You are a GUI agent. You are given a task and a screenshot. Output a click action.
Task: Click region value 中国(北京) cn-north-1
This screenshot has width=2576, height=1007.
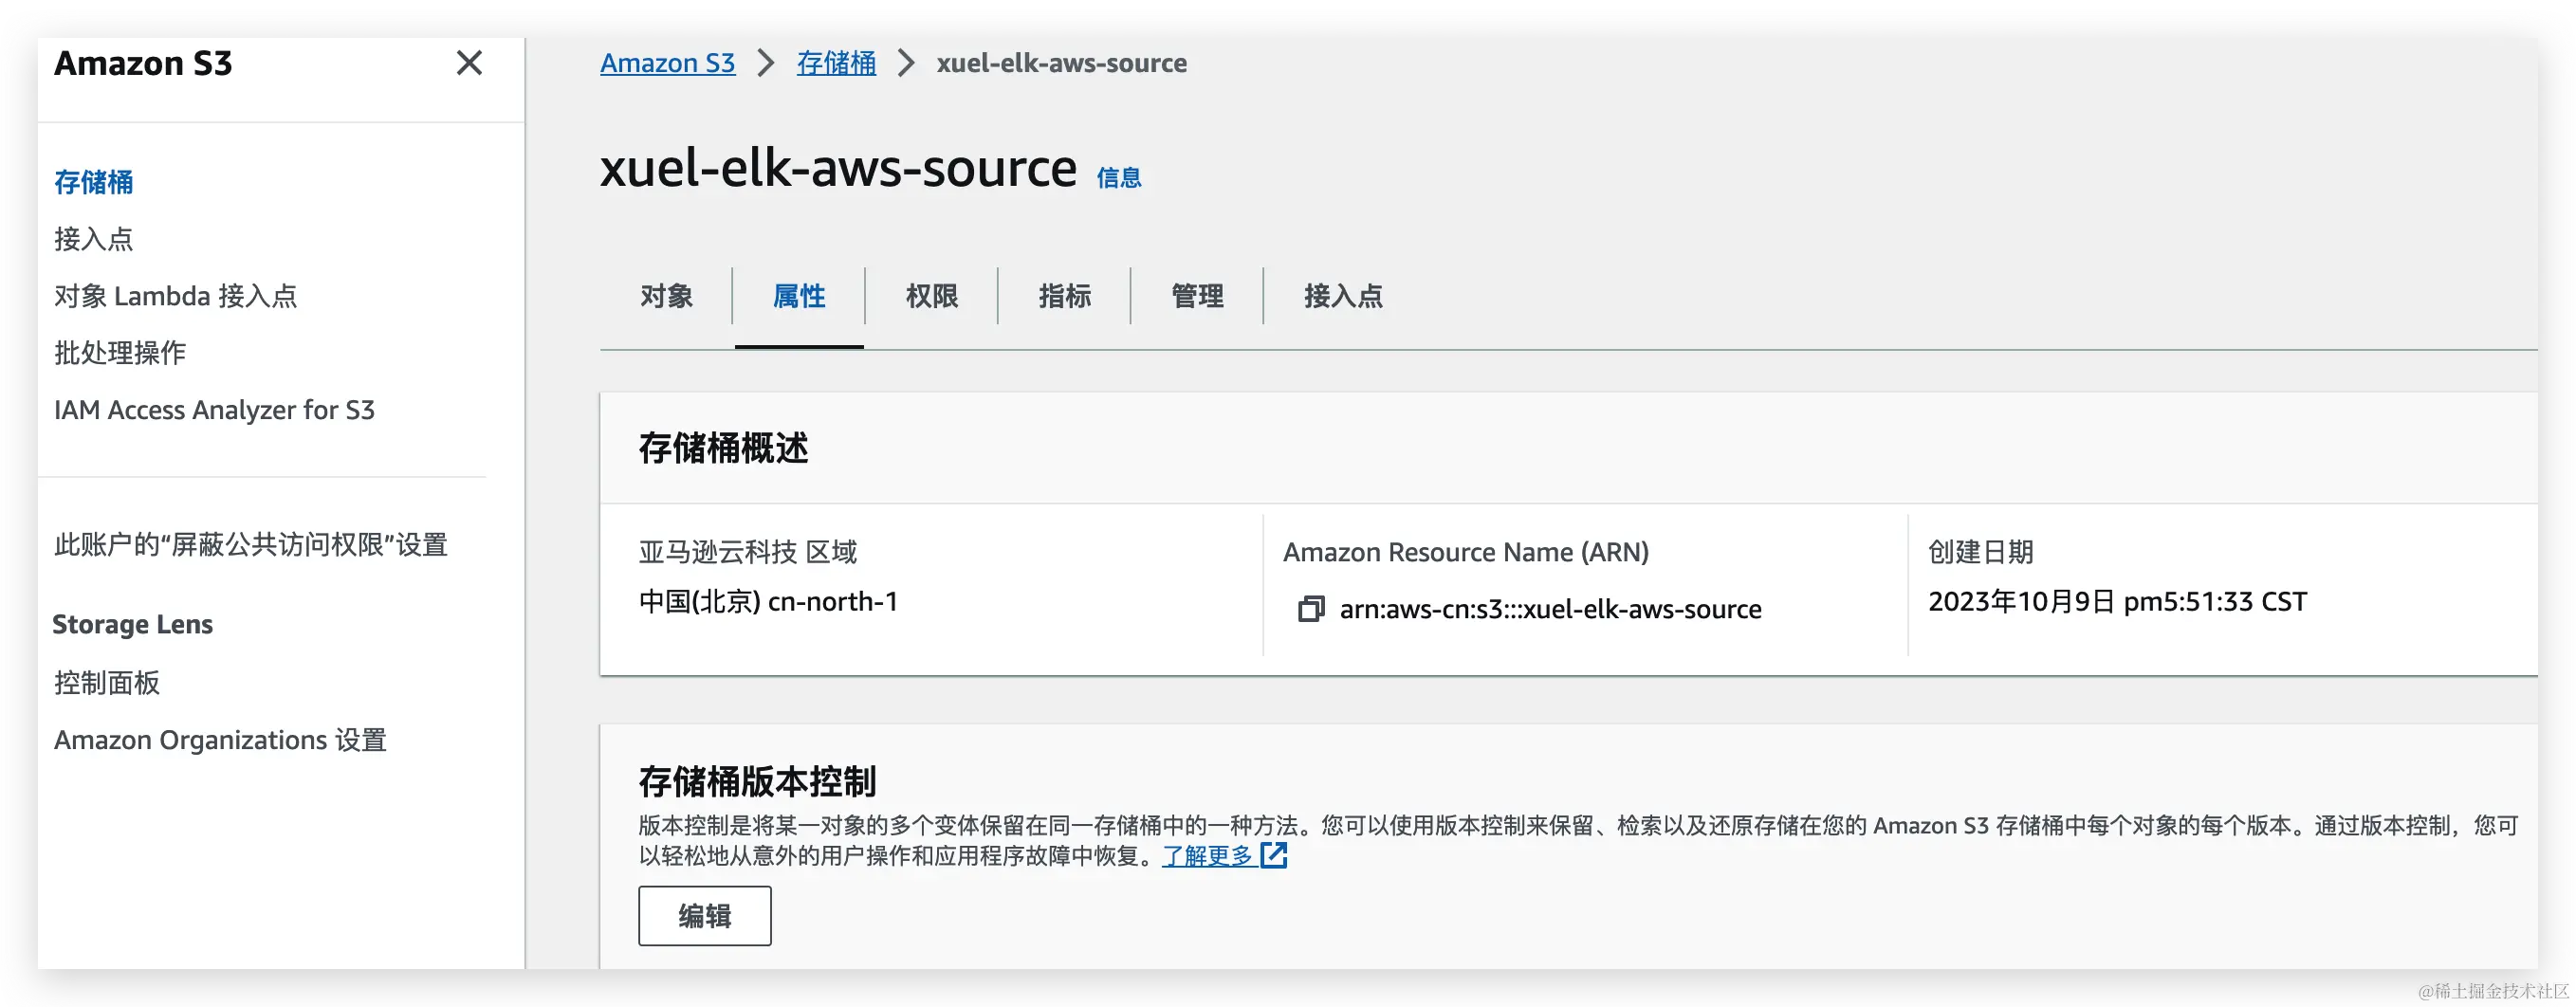click(768, 602)
